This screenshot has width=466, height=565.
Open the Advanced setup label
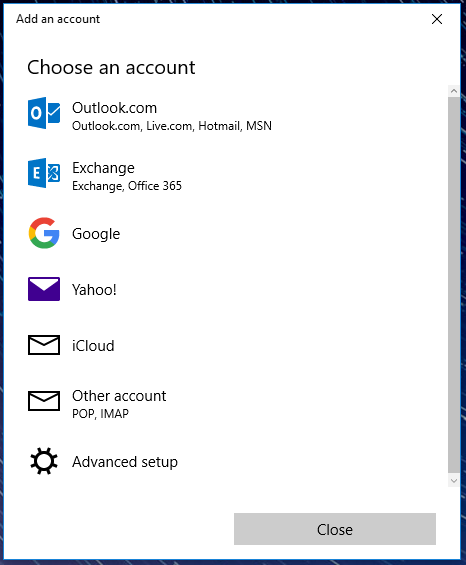coord(125,462)
